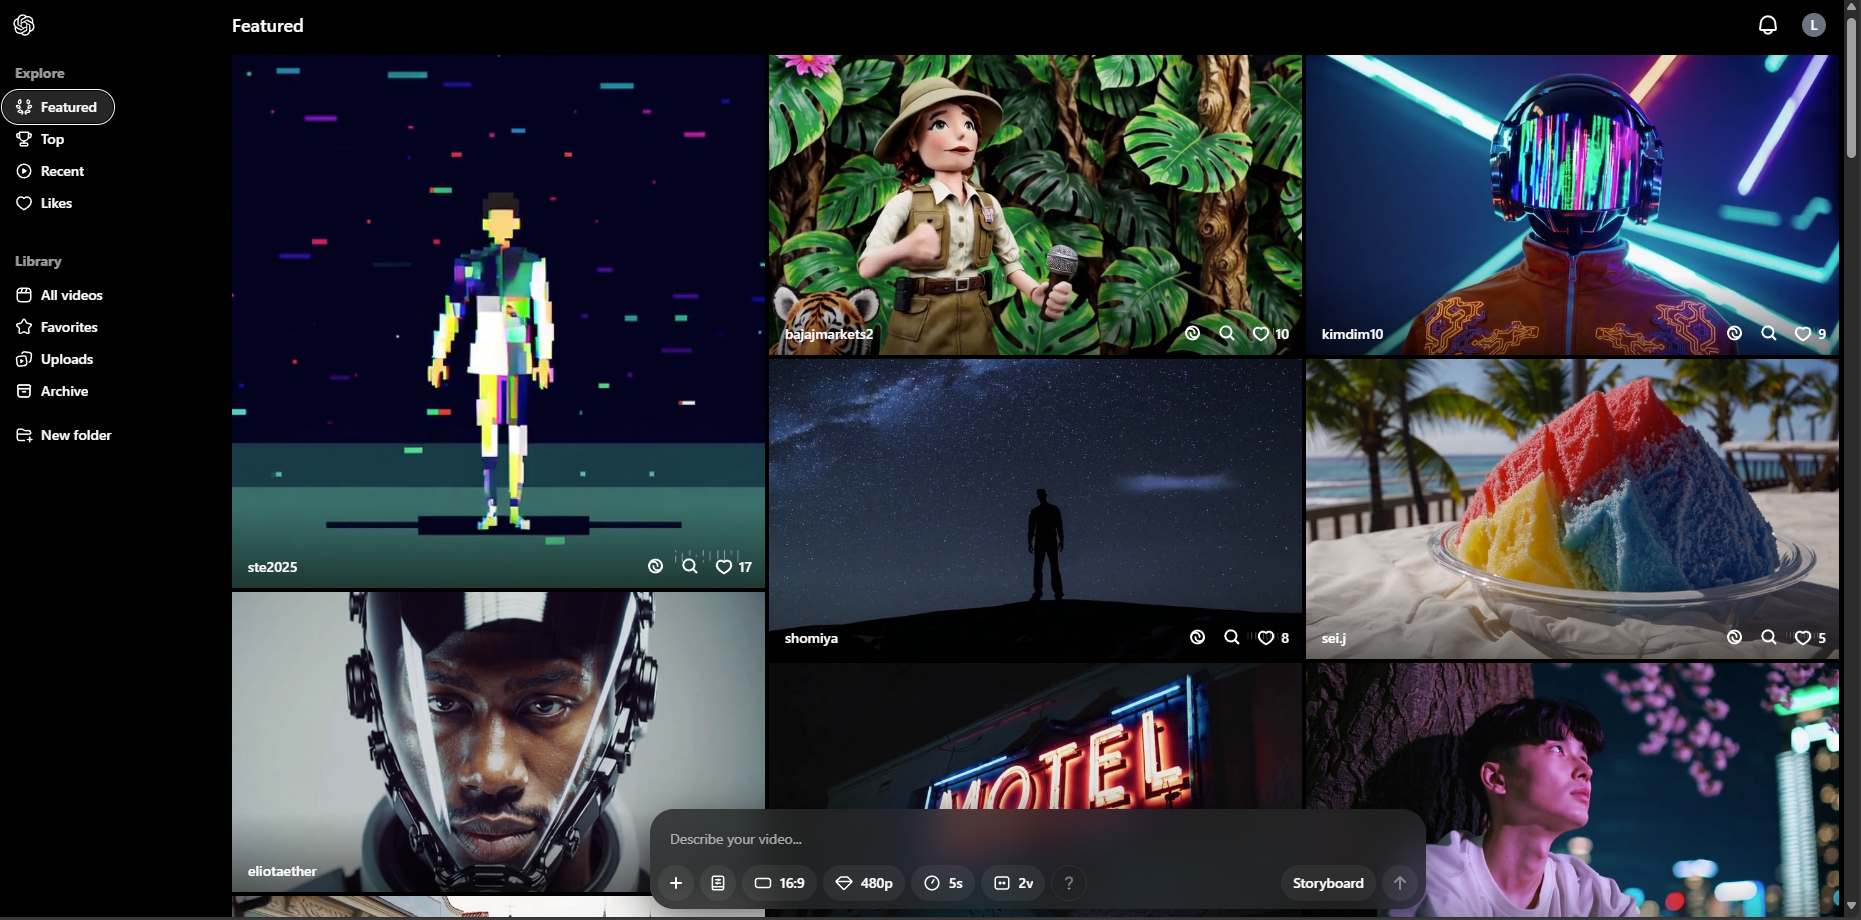This screenshot has width=1861, height=920.
Task: Click the plus icon to attach media
Action: (x=676, y=883)
